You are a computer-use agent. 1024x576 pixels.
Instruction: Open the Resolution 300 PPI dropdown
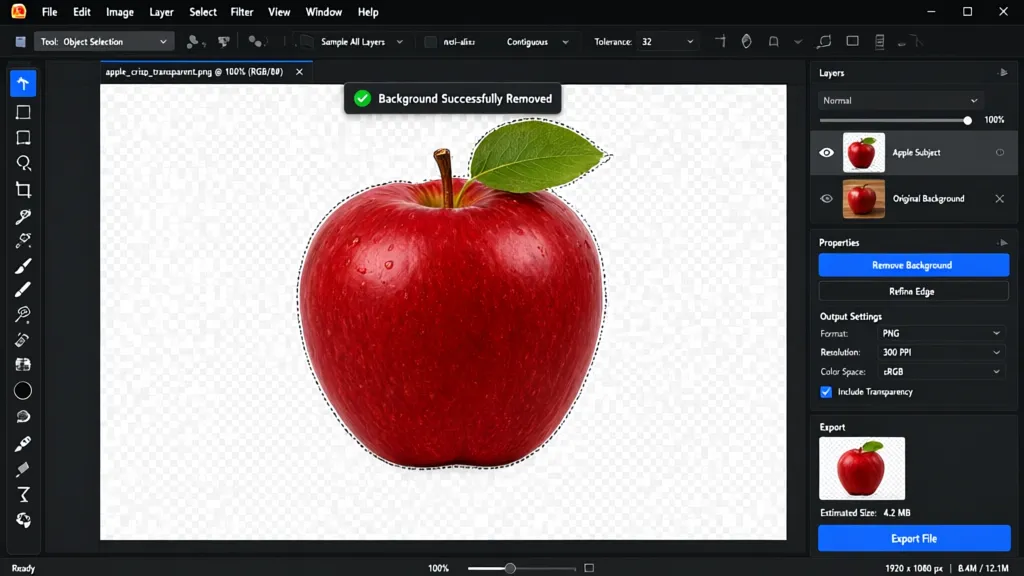point(940,352)
